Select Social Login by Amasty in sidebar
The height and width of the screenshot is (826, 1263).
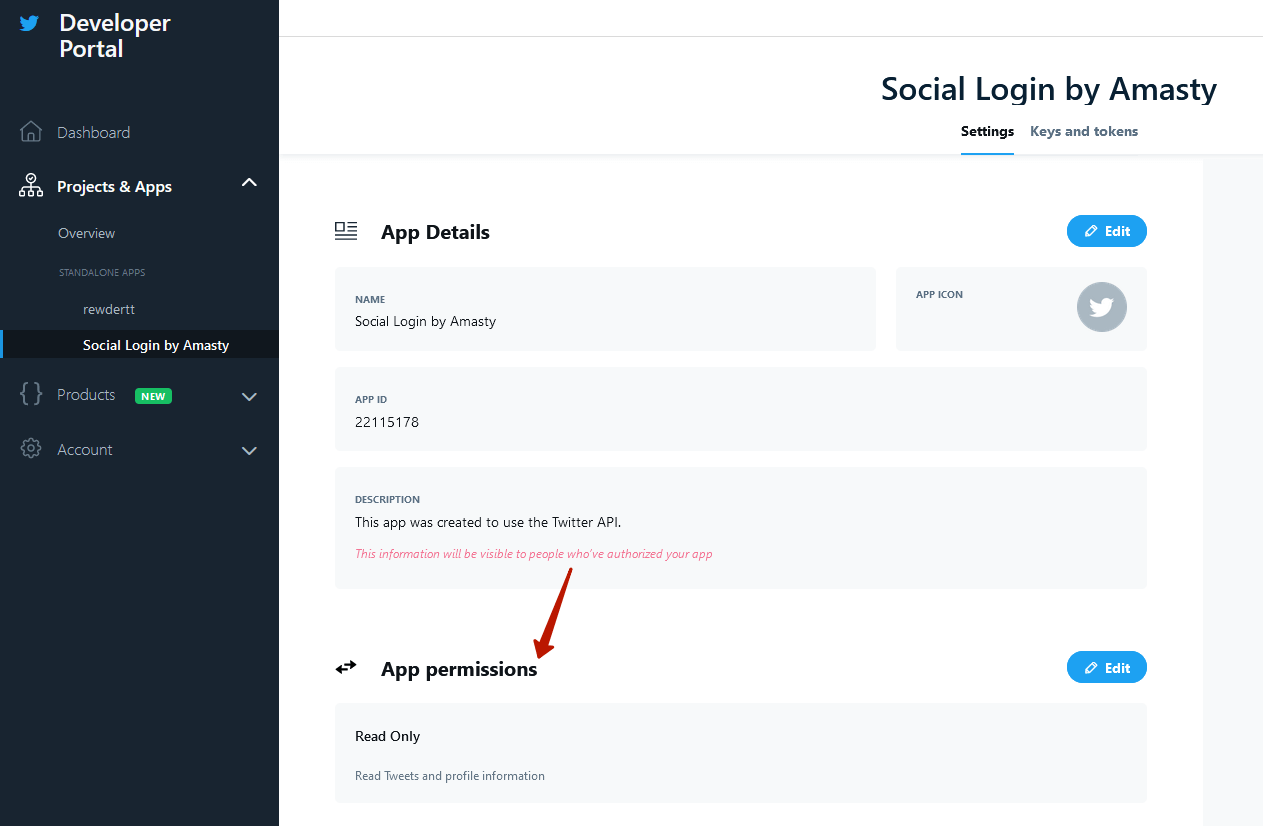[x=156, y=345]
